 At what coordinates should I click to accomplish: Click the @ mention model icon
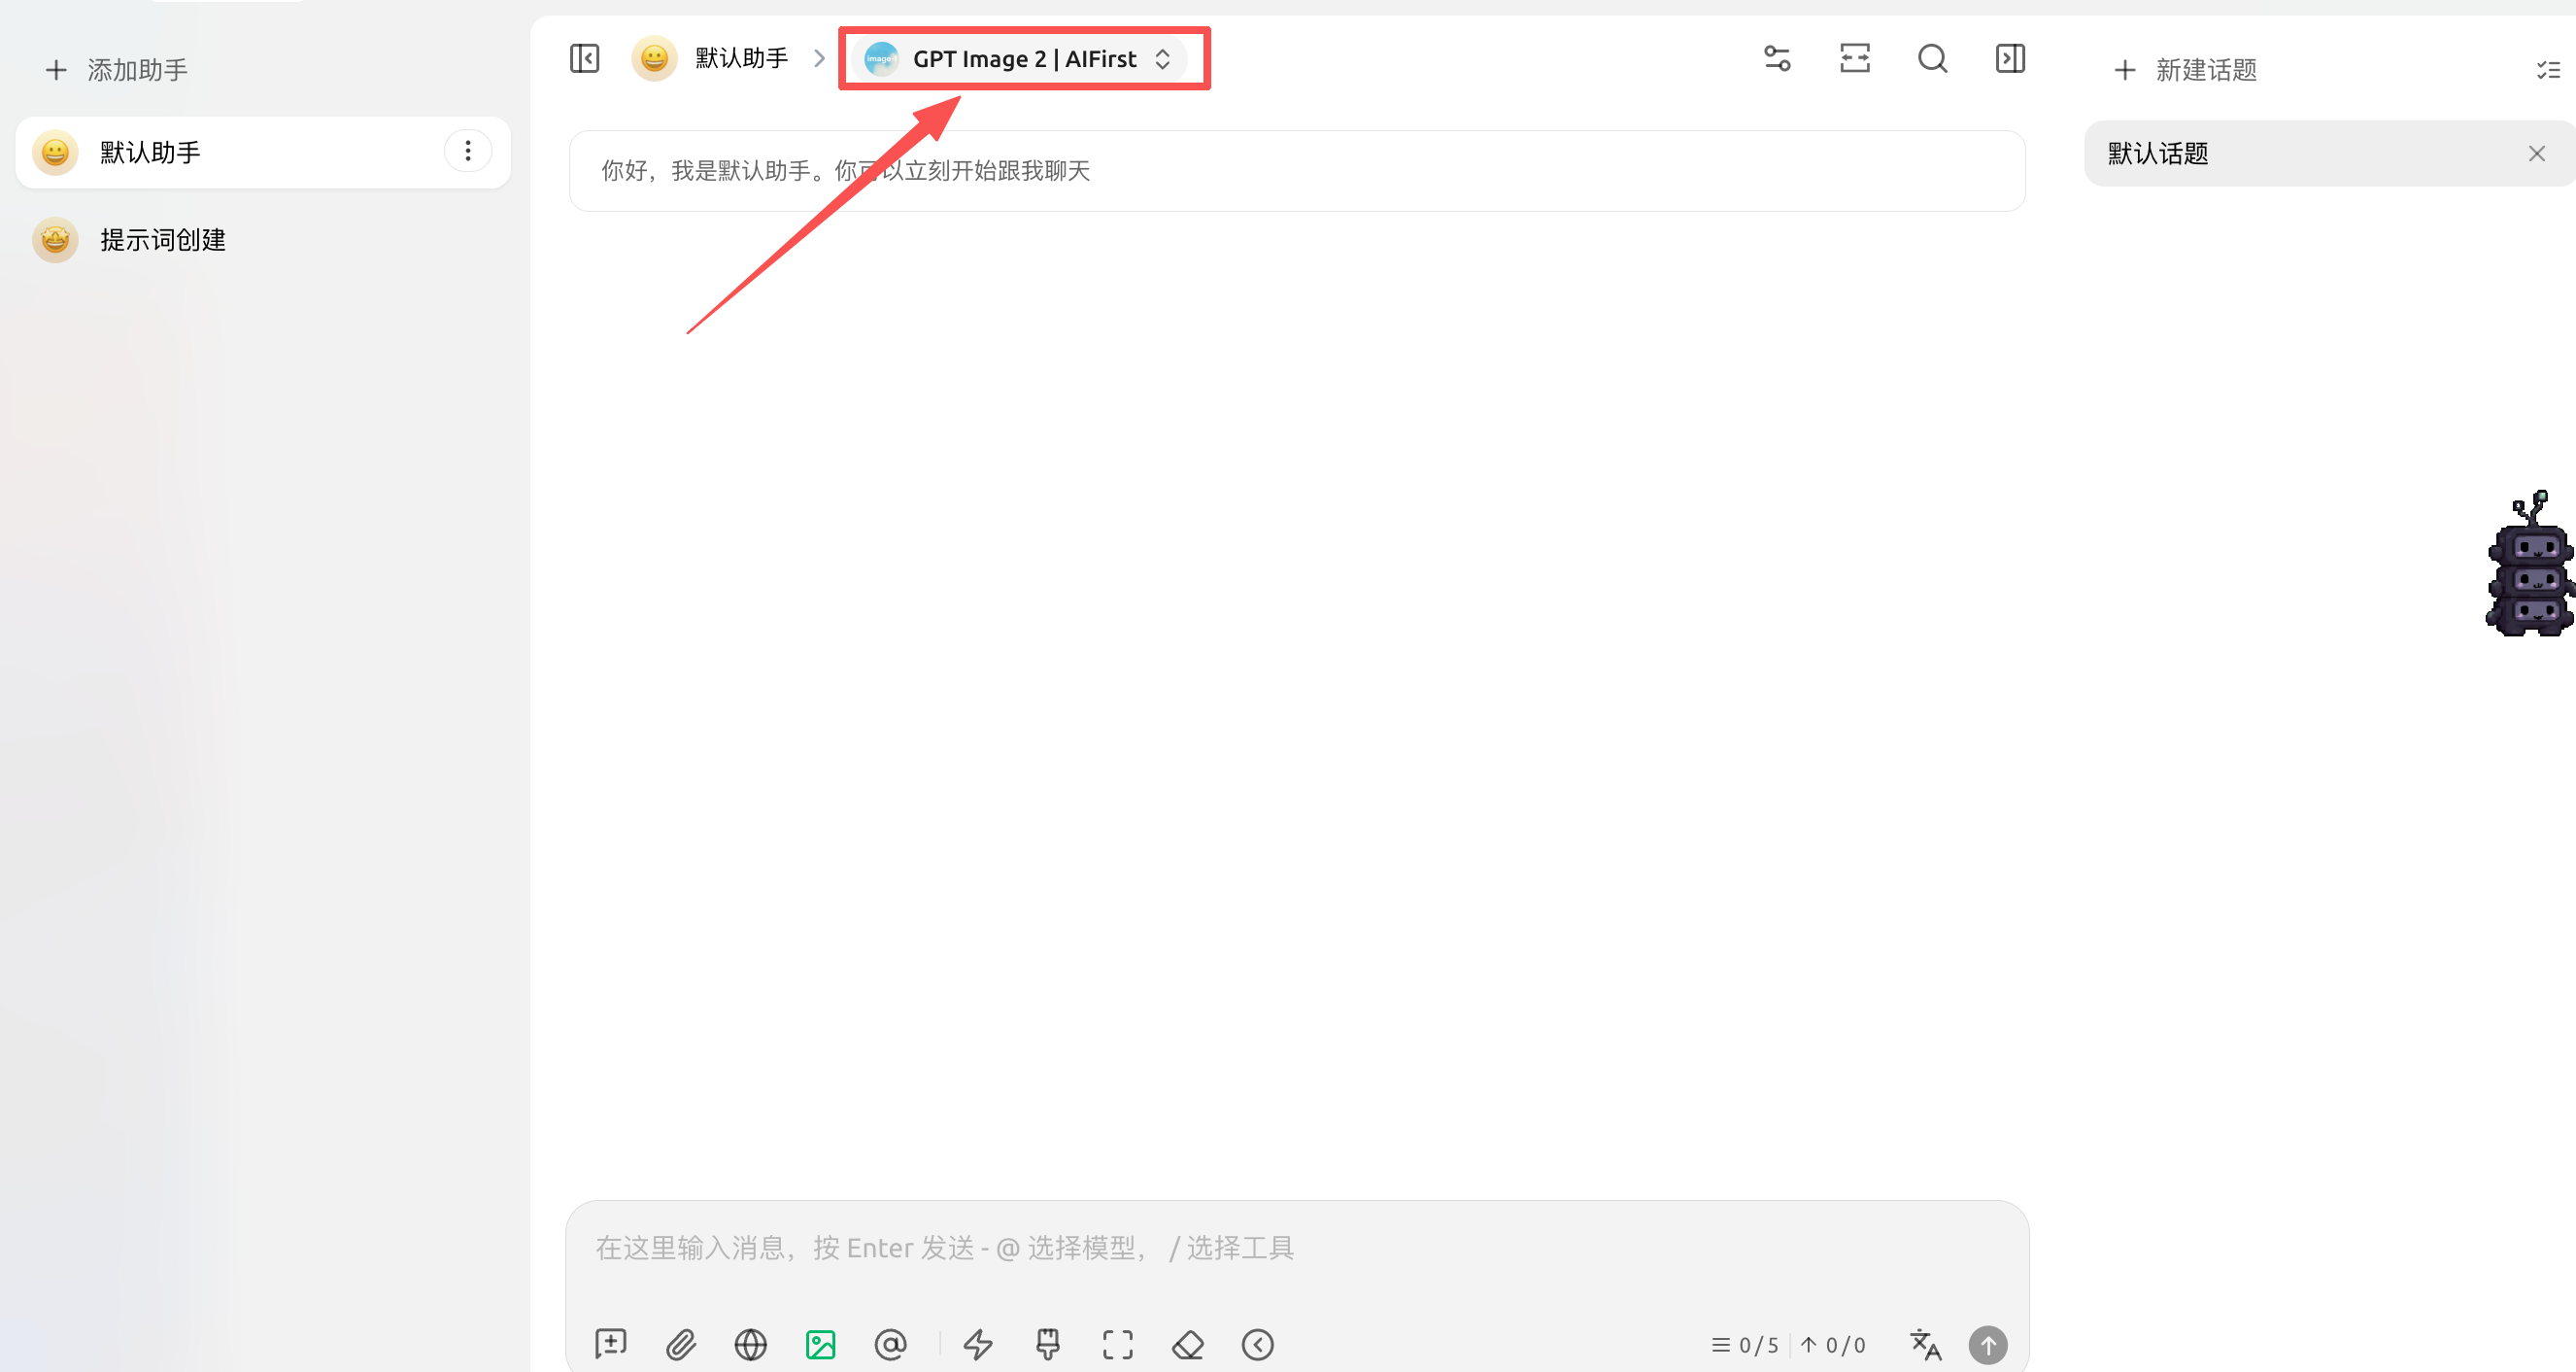tap(890, 1344)
